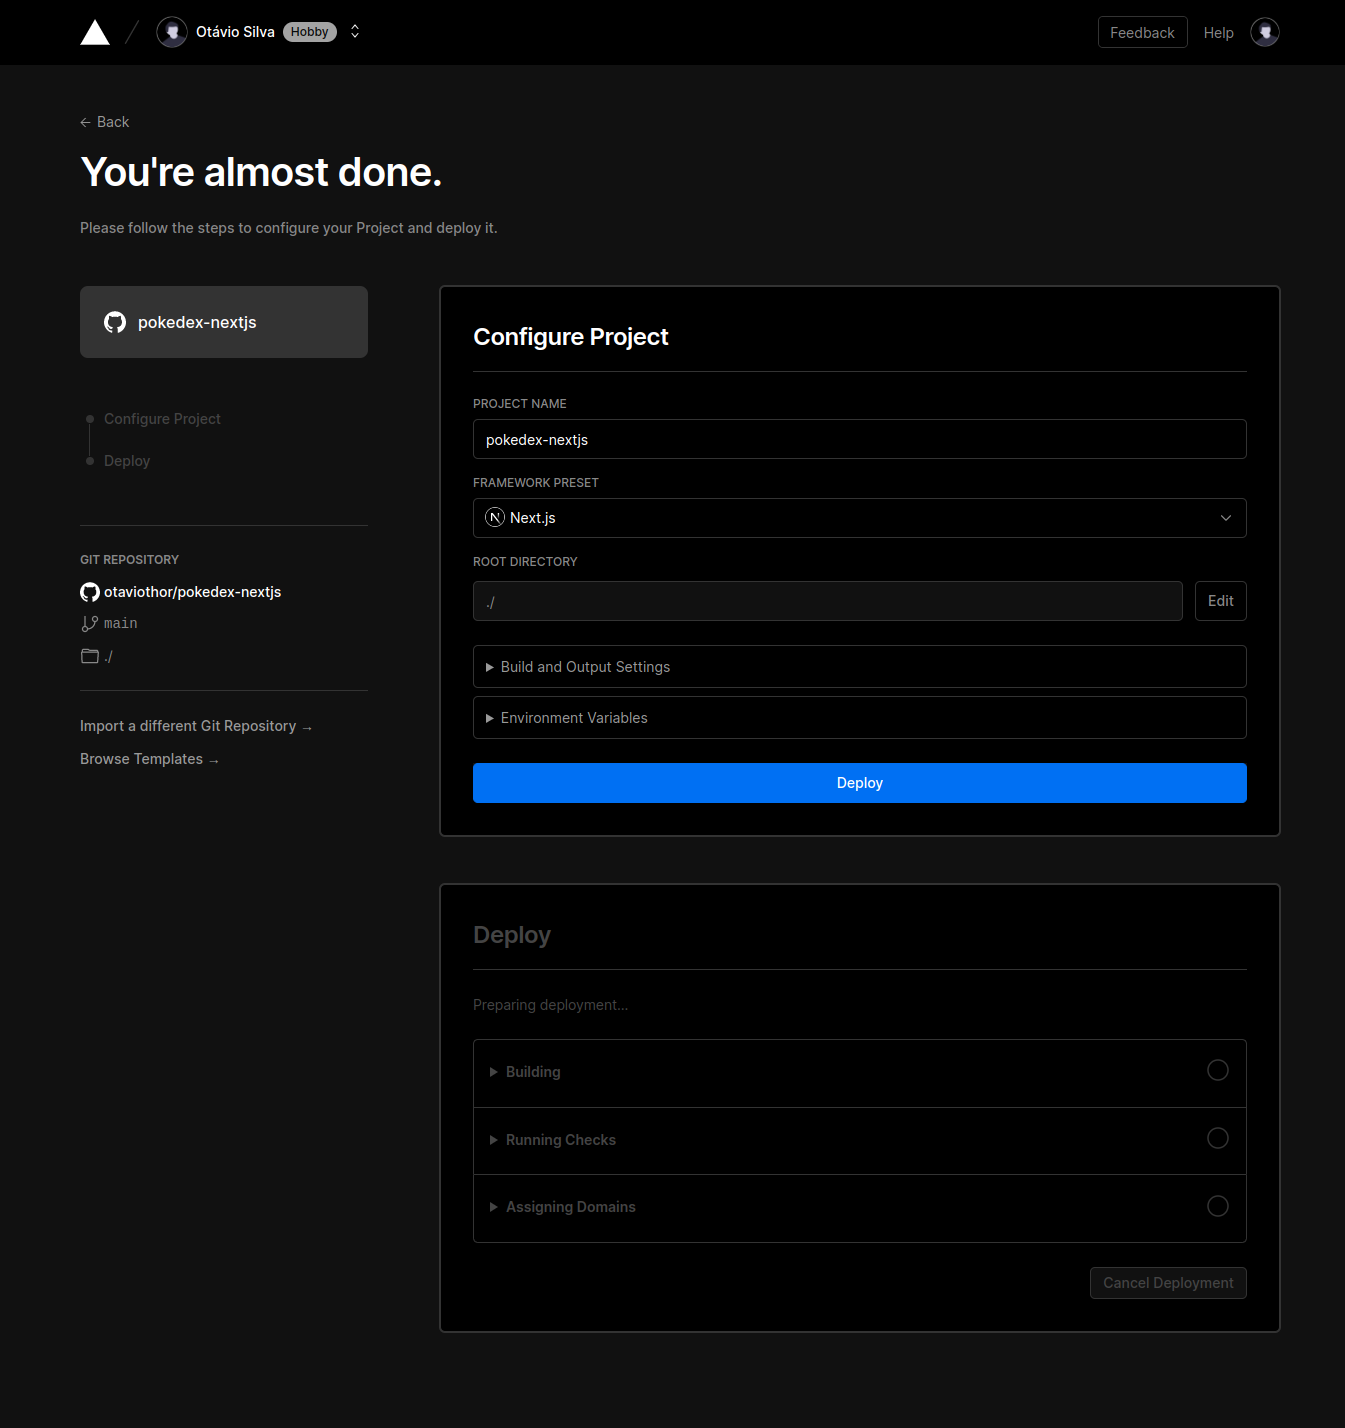
Task: Expand the Assigning Domains step
Action: [x=860, y=1208]
